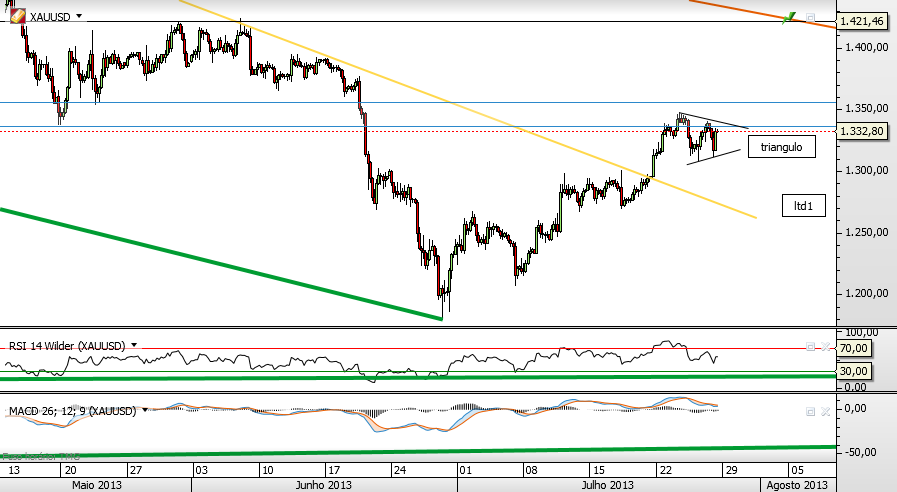Select the triangle's lower boundary line

click(713, 157)
